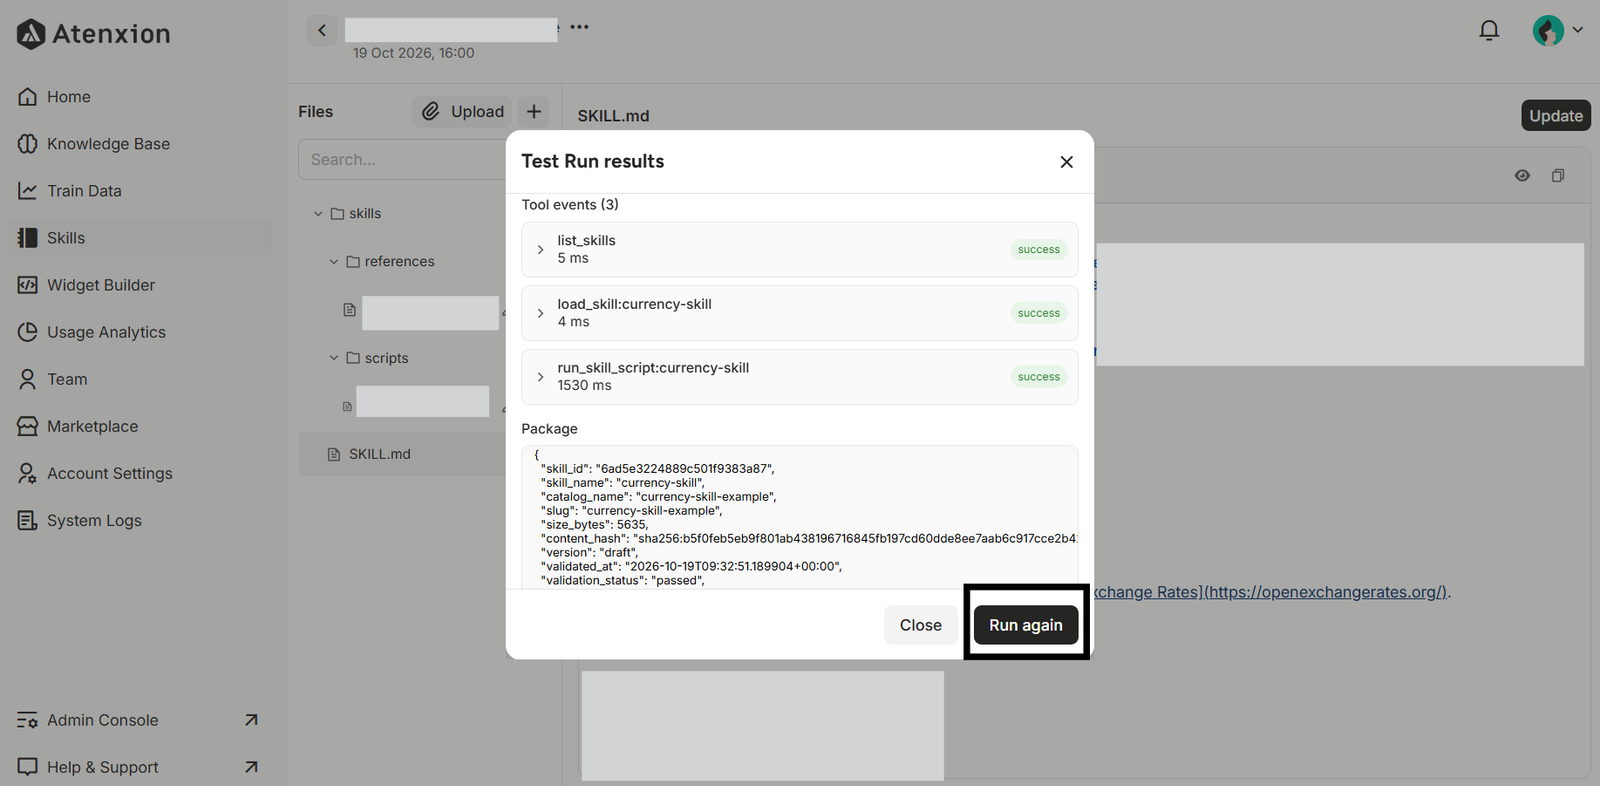Viewport: 1600px width, 786px height.
Task: Open Home in the sidebar
Action: click(68, 97)
